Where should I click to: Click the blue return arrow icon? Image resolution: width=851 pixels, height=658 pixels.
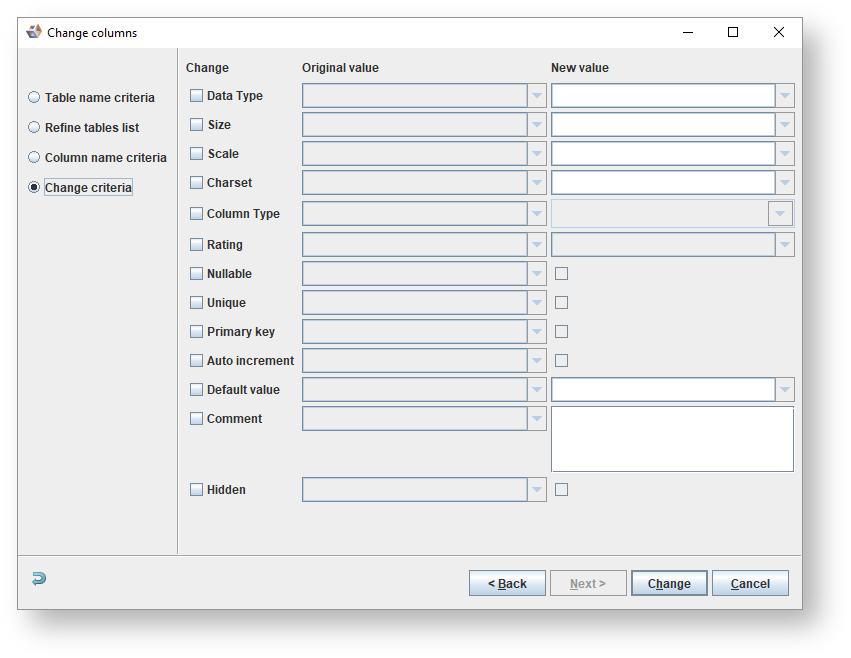pyautogui.click(x=39, y=579)
